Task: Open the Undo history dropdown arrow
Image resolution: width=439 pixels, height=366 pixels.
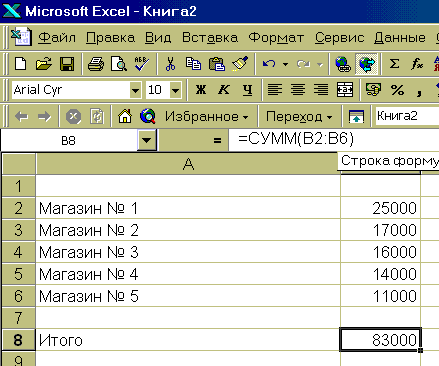Action: (x=285, y=64)
